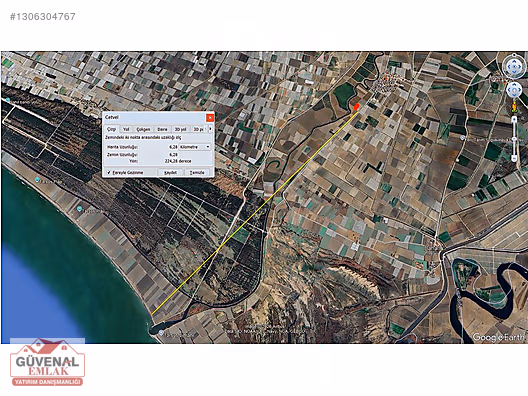Click the look-around up arrow on compass

tap(514, 61)
